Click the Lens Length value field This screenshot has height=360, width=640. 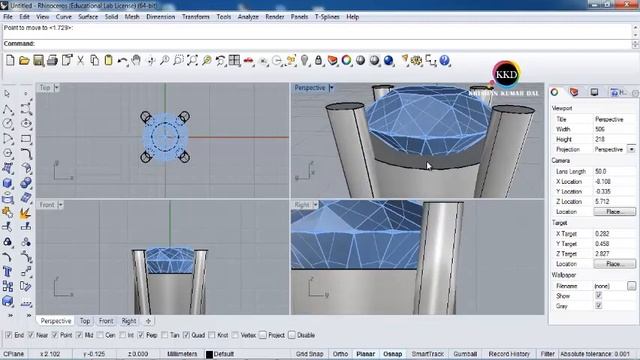pos(614,171)
